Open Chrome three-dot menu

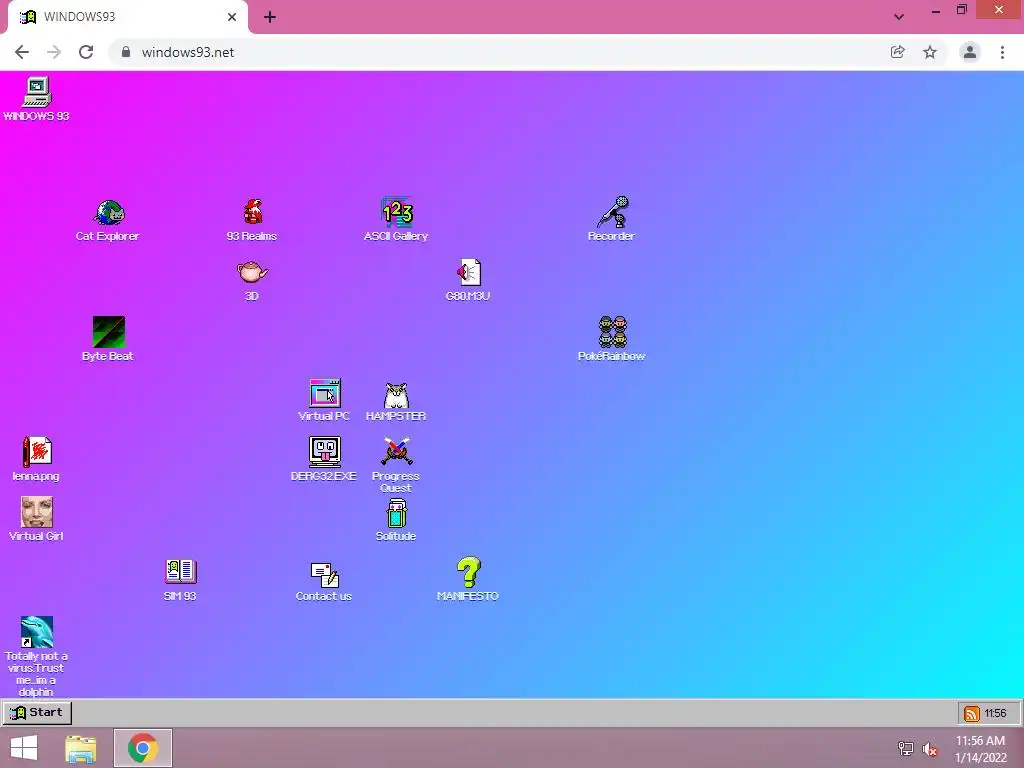point(1002,52)
